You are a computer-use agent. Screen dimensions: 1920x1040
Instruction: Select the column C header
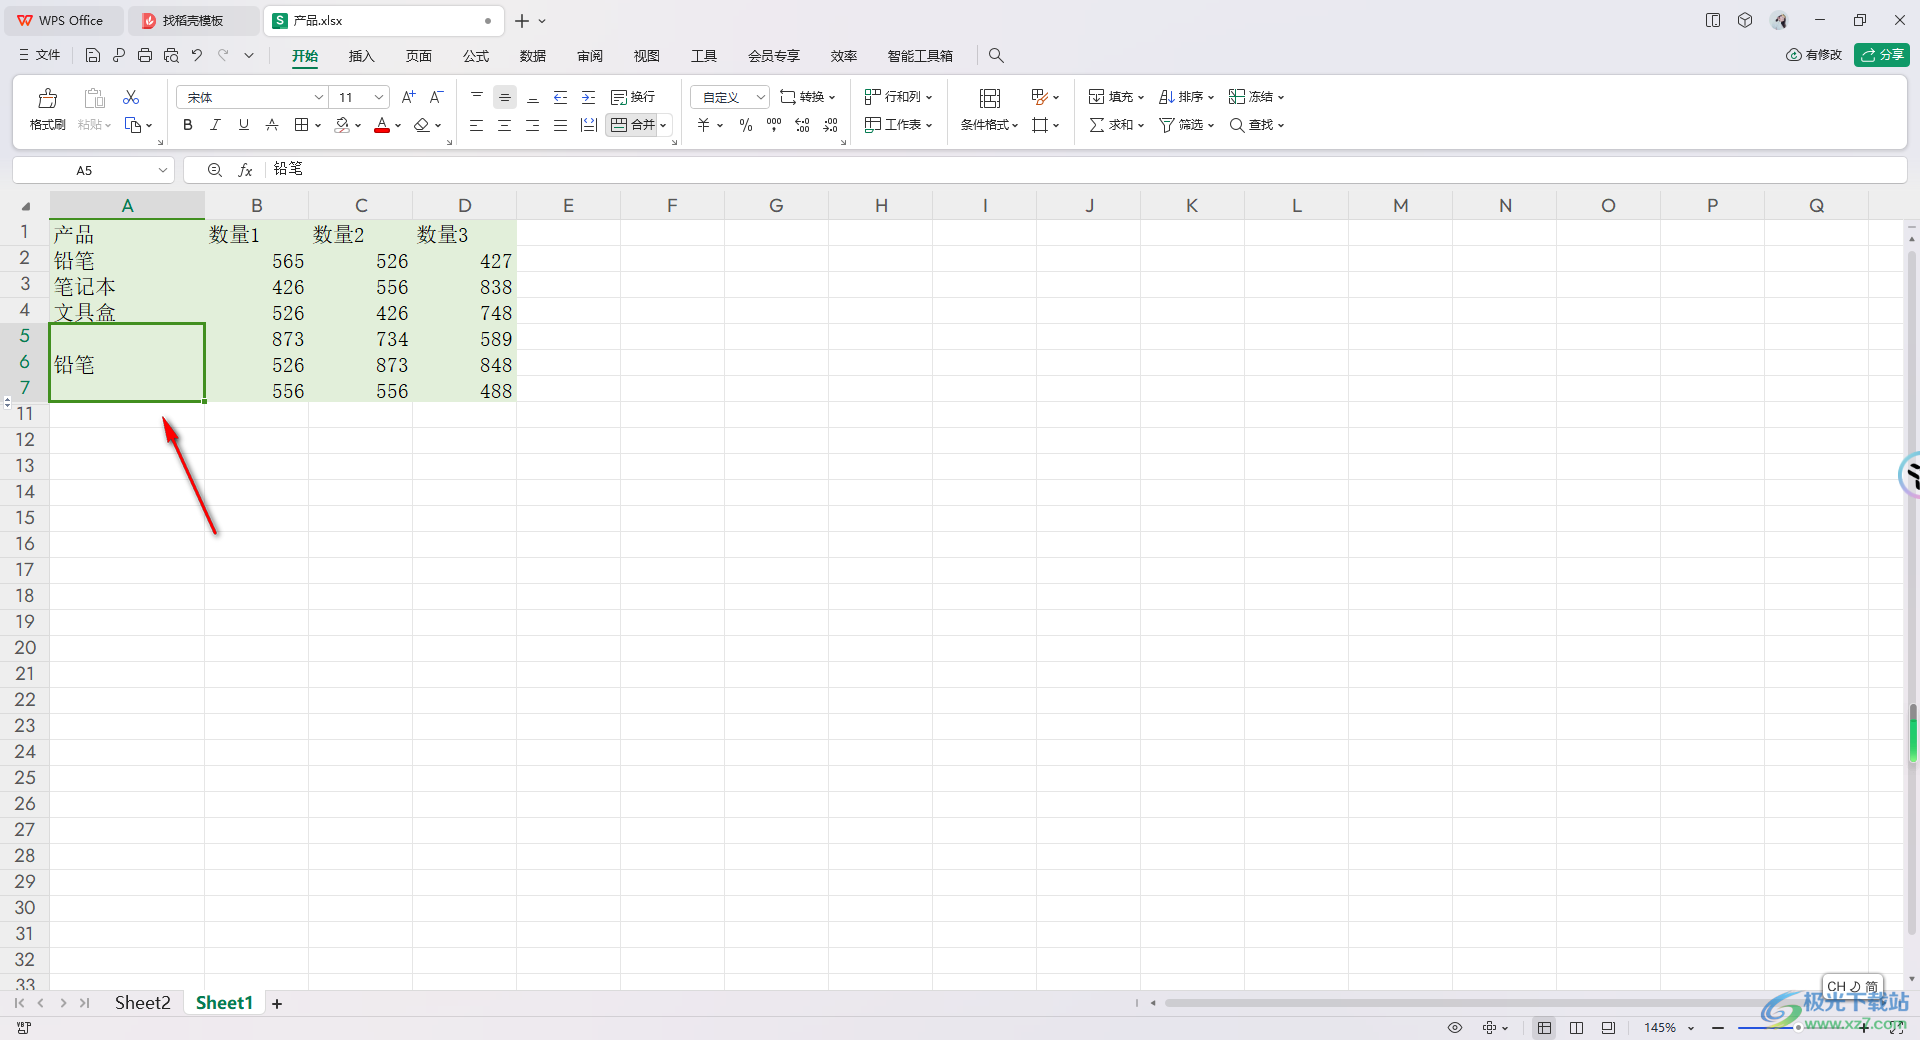pos(361,206)
